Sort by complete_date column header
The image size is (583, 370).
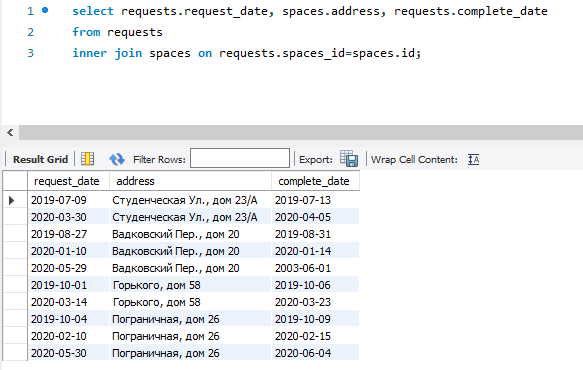click(x=316, y=181)
